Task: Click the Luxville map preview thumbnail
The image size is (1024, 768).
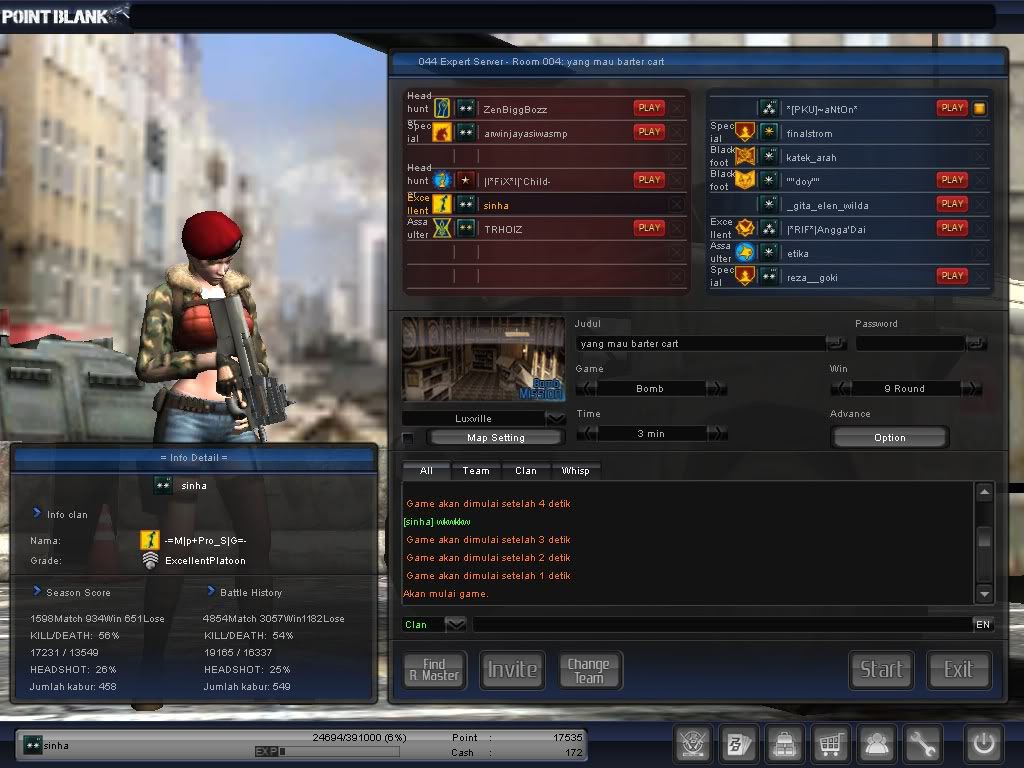Action: click(x=483, y=359)
